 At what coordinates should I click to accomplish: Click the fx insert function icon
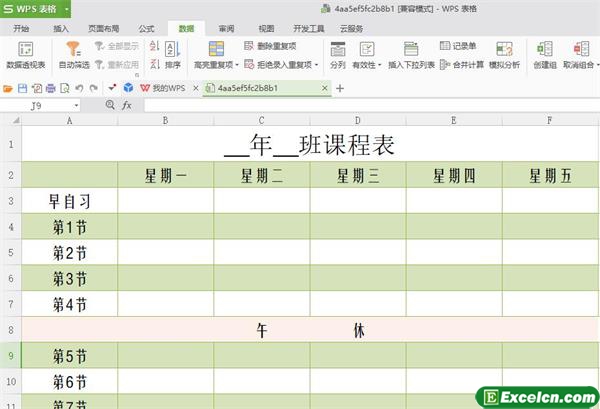click(127, 105)
